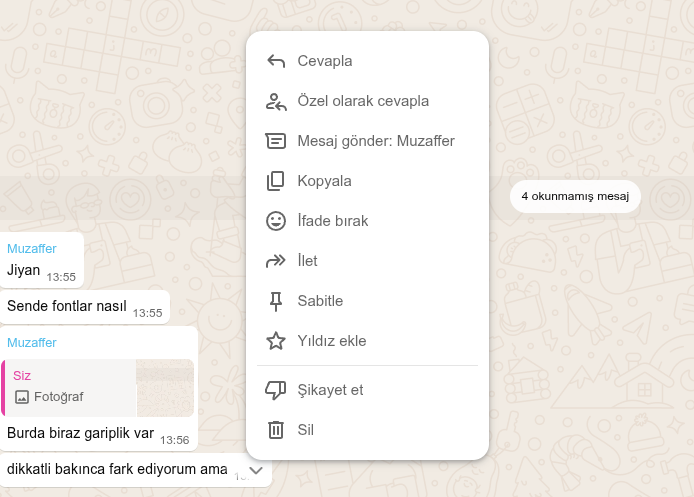Click the quoted photo thumbnail image

pos(165,388)
